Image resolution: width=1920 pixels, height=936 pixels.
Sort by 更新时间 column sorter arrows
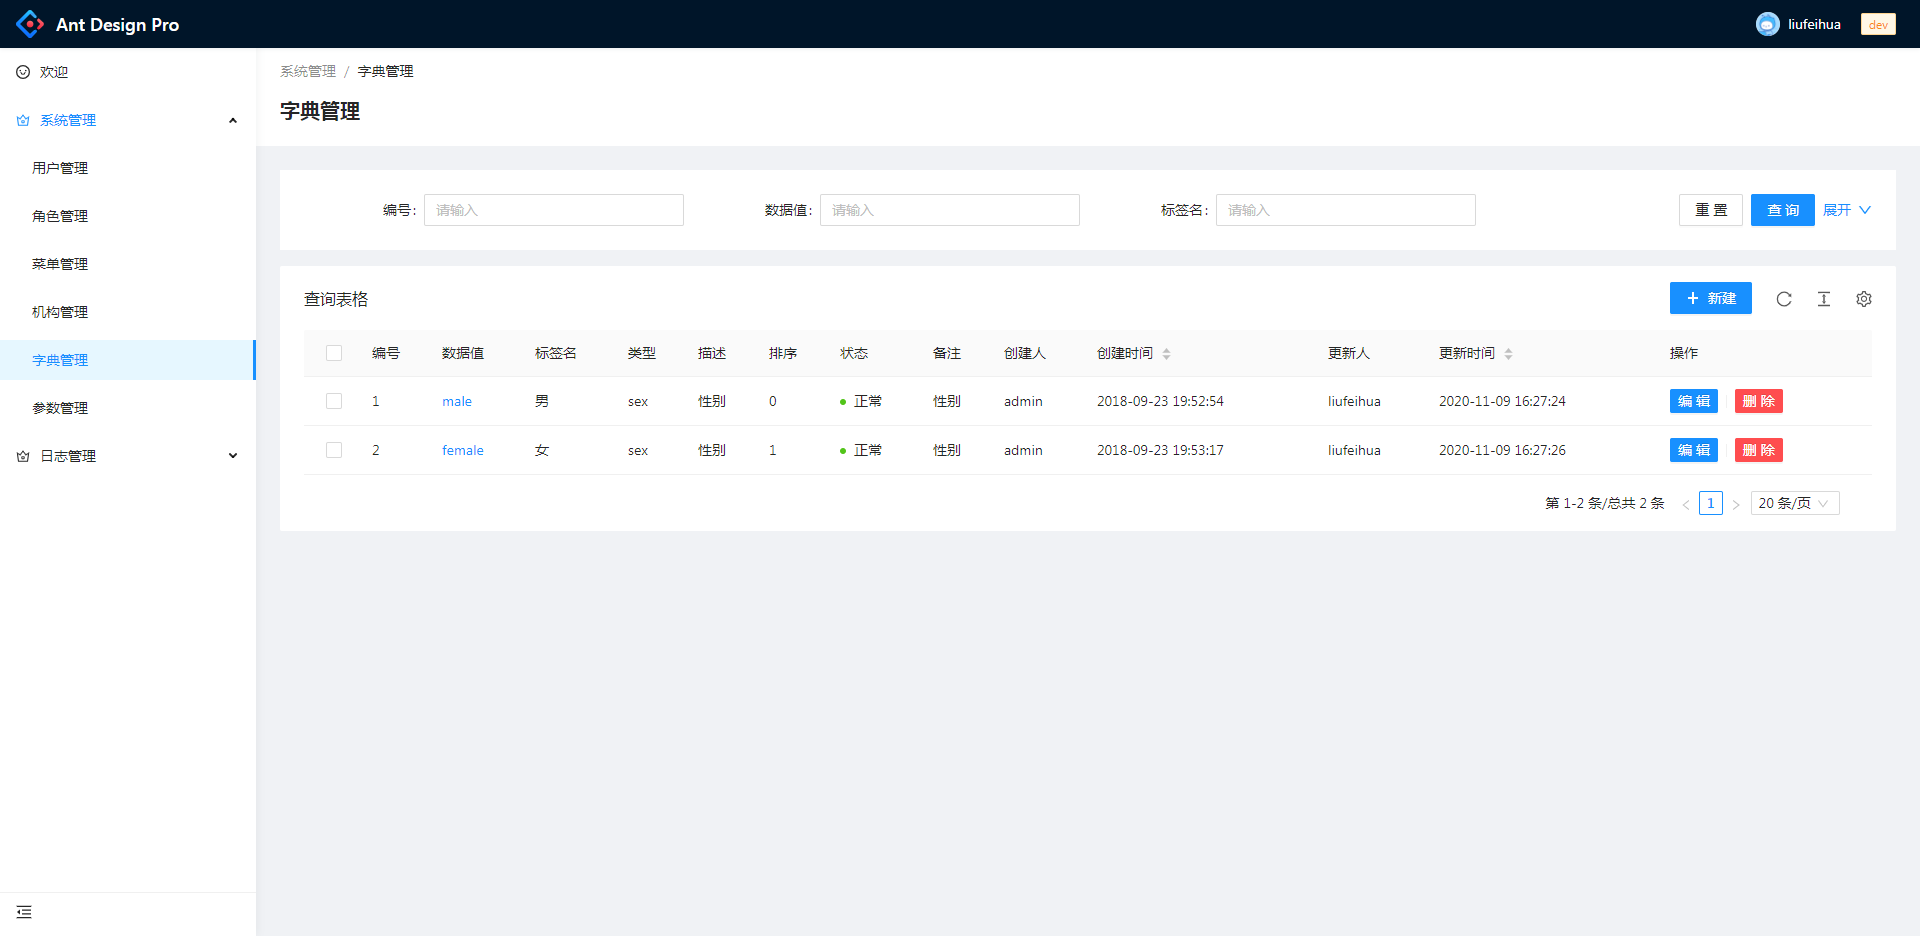pos(1508,354)
